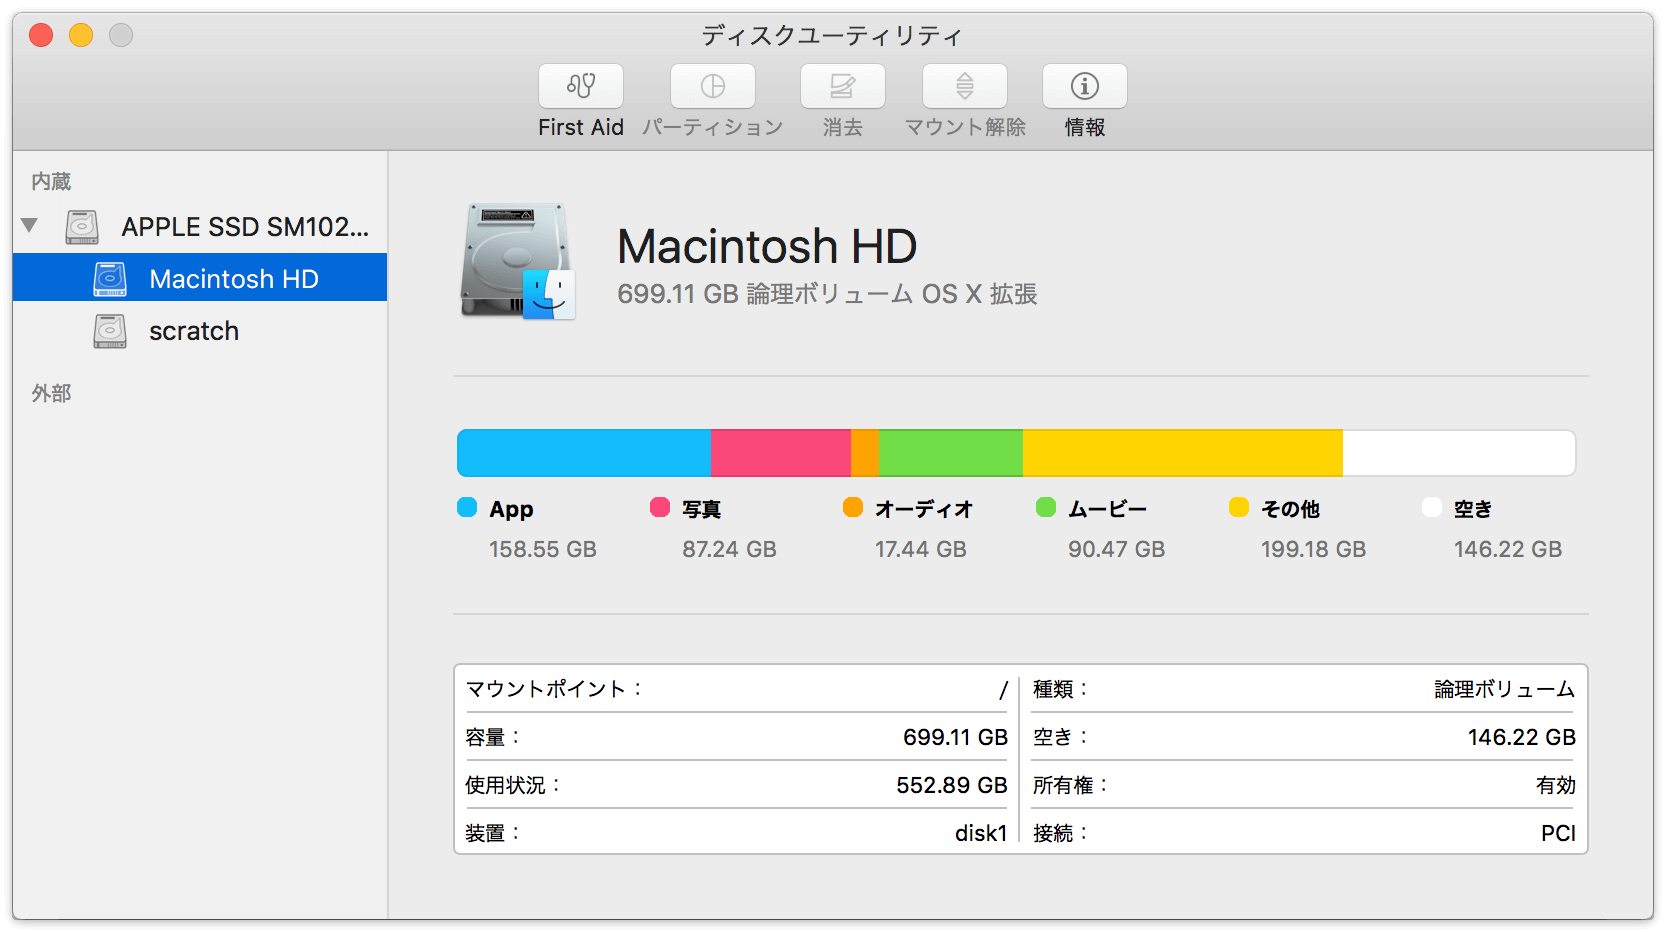Select Macintosh HD in the sidebar
The width and height of the screenshot is (1666, 932).
[x=200, y=278]
